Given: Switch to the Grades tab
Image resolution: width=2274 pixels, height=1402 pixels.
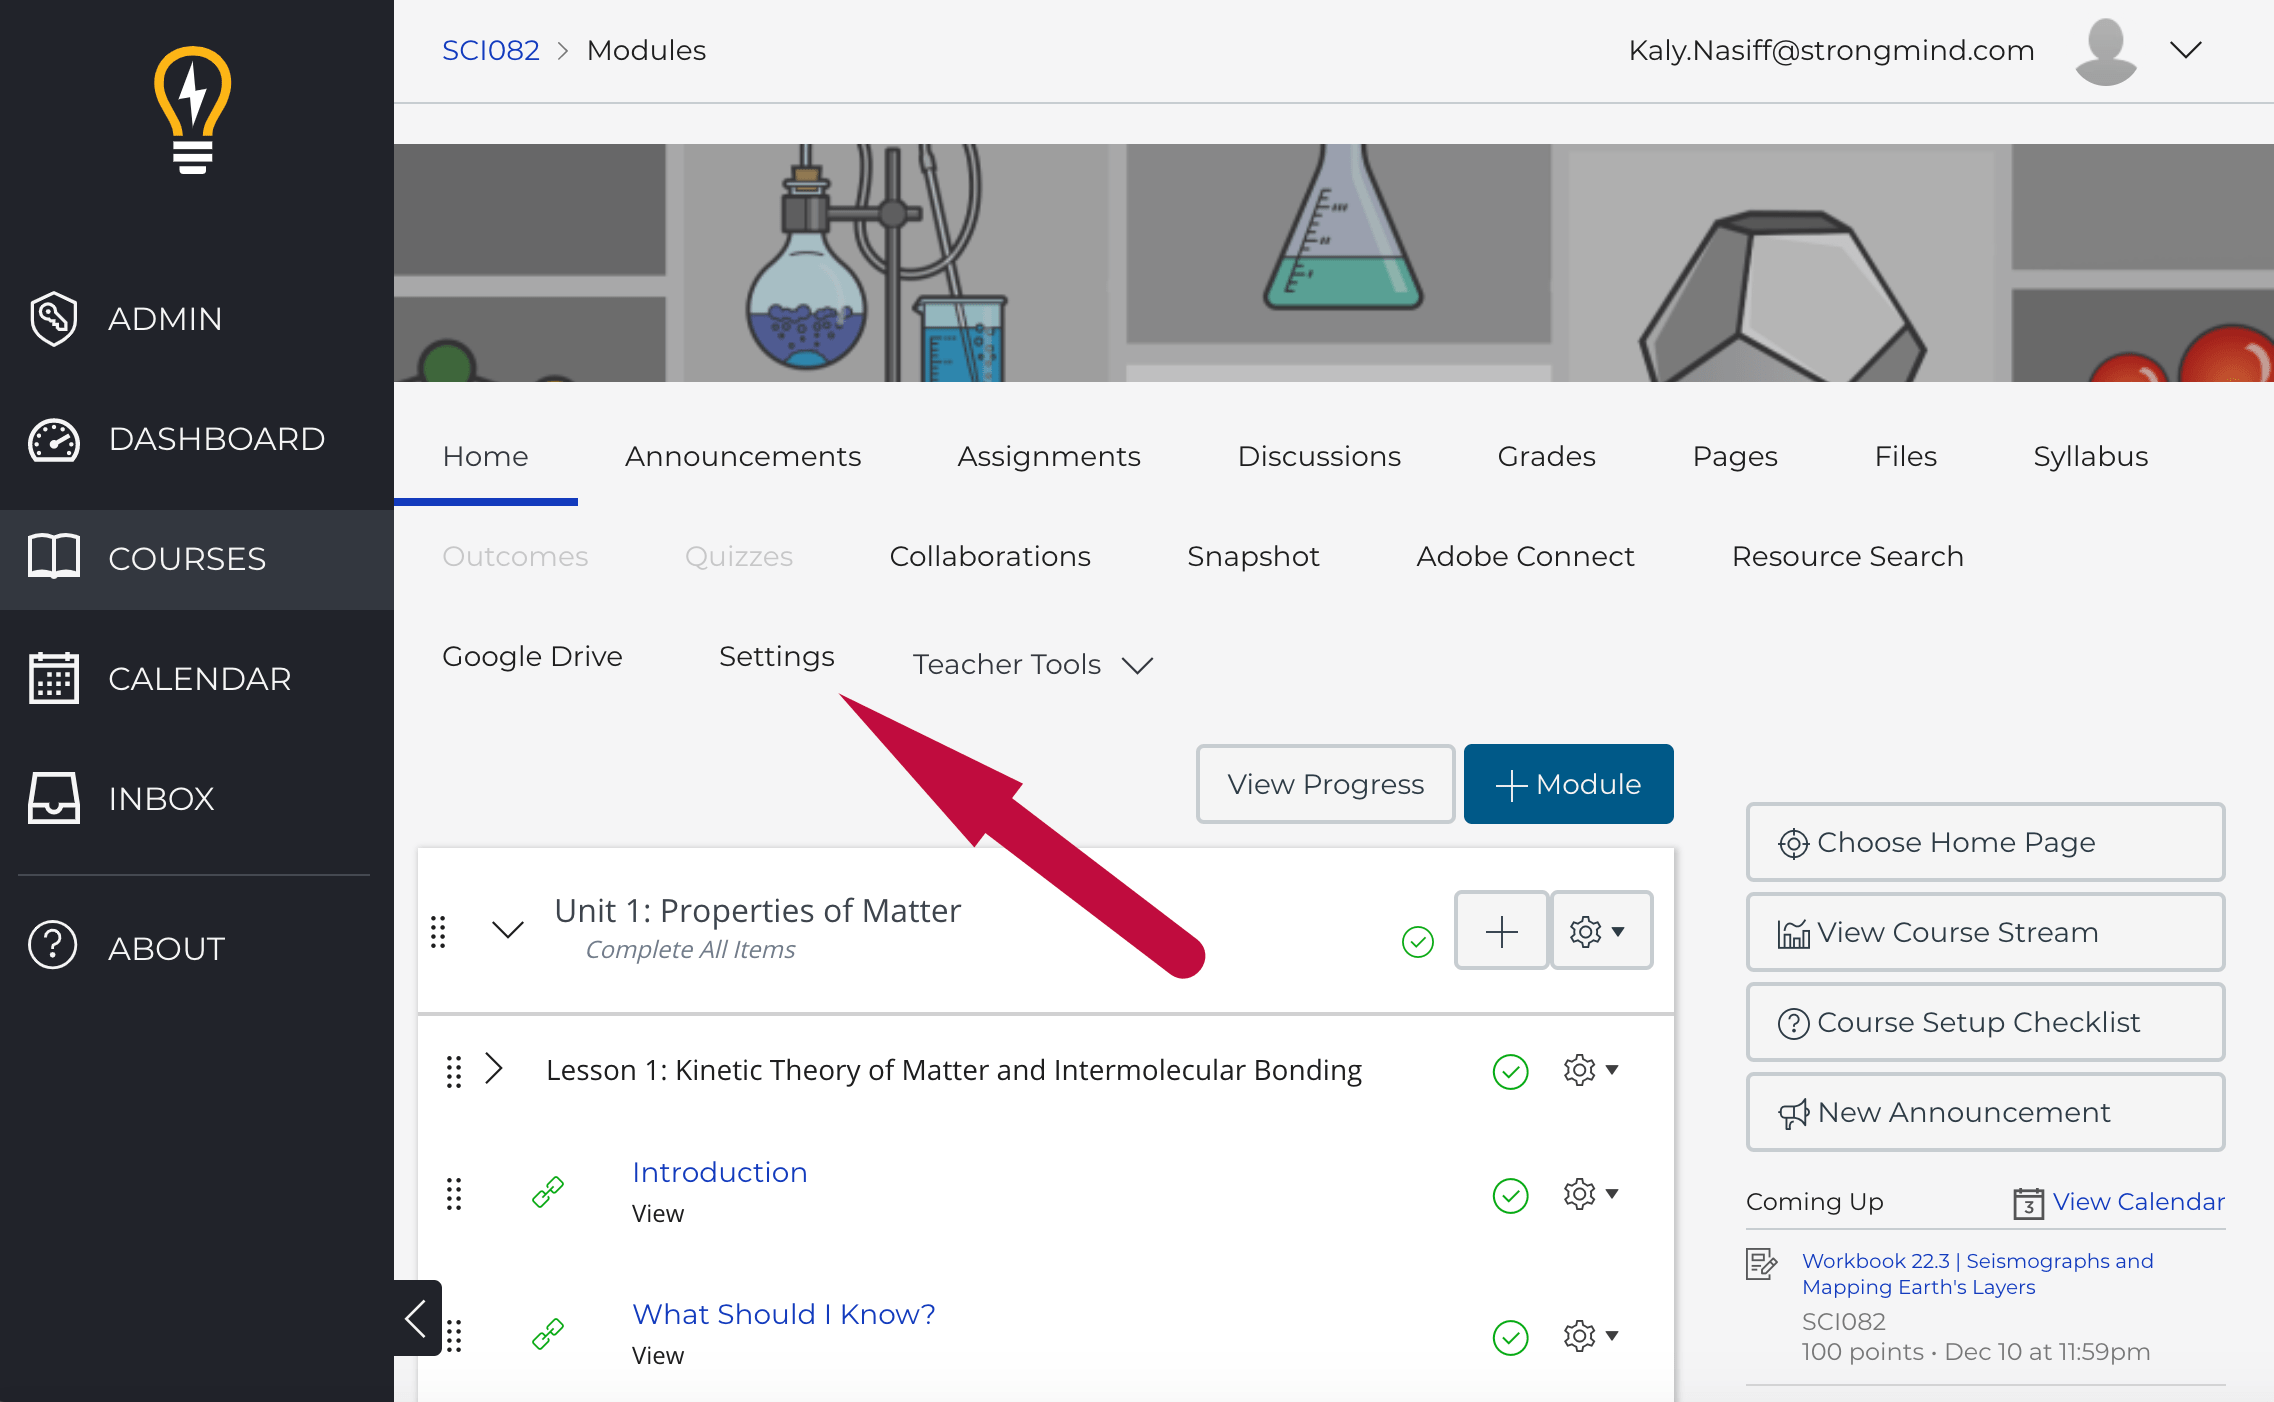Looking at the screenshot, I should click(x=1546, y=456).
